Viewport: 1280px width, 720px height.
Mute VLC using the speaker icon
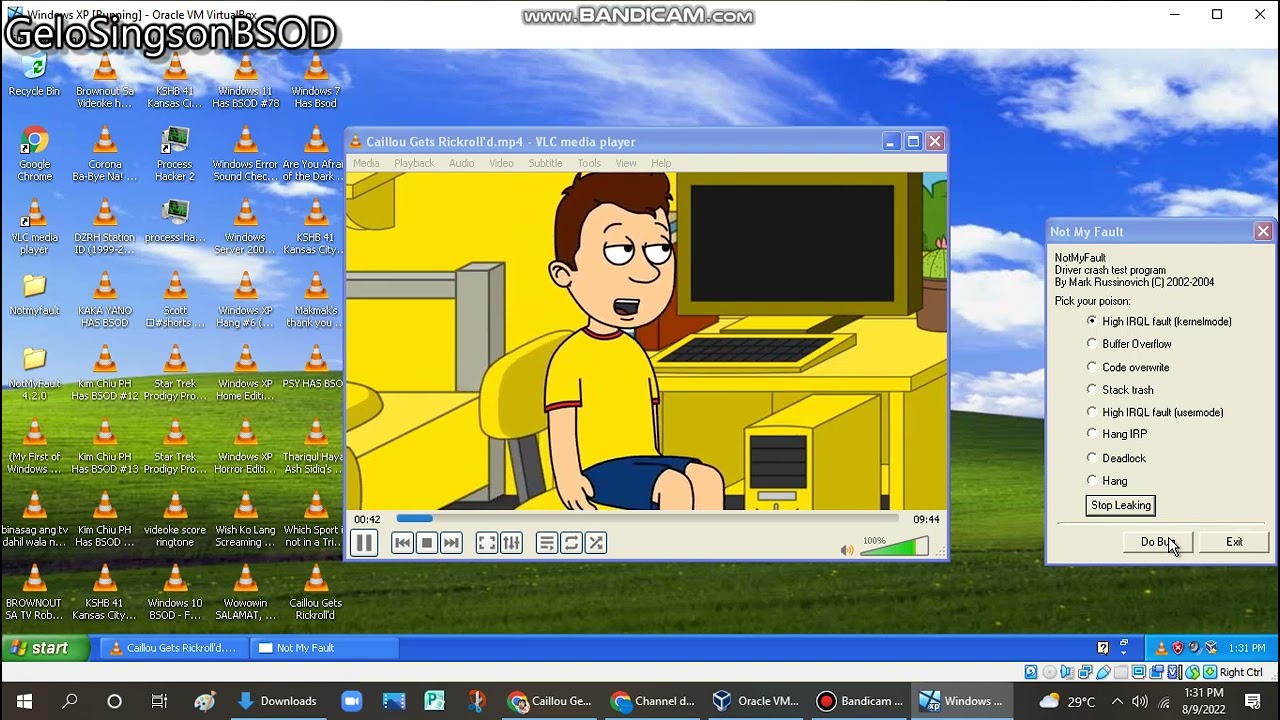847,550
